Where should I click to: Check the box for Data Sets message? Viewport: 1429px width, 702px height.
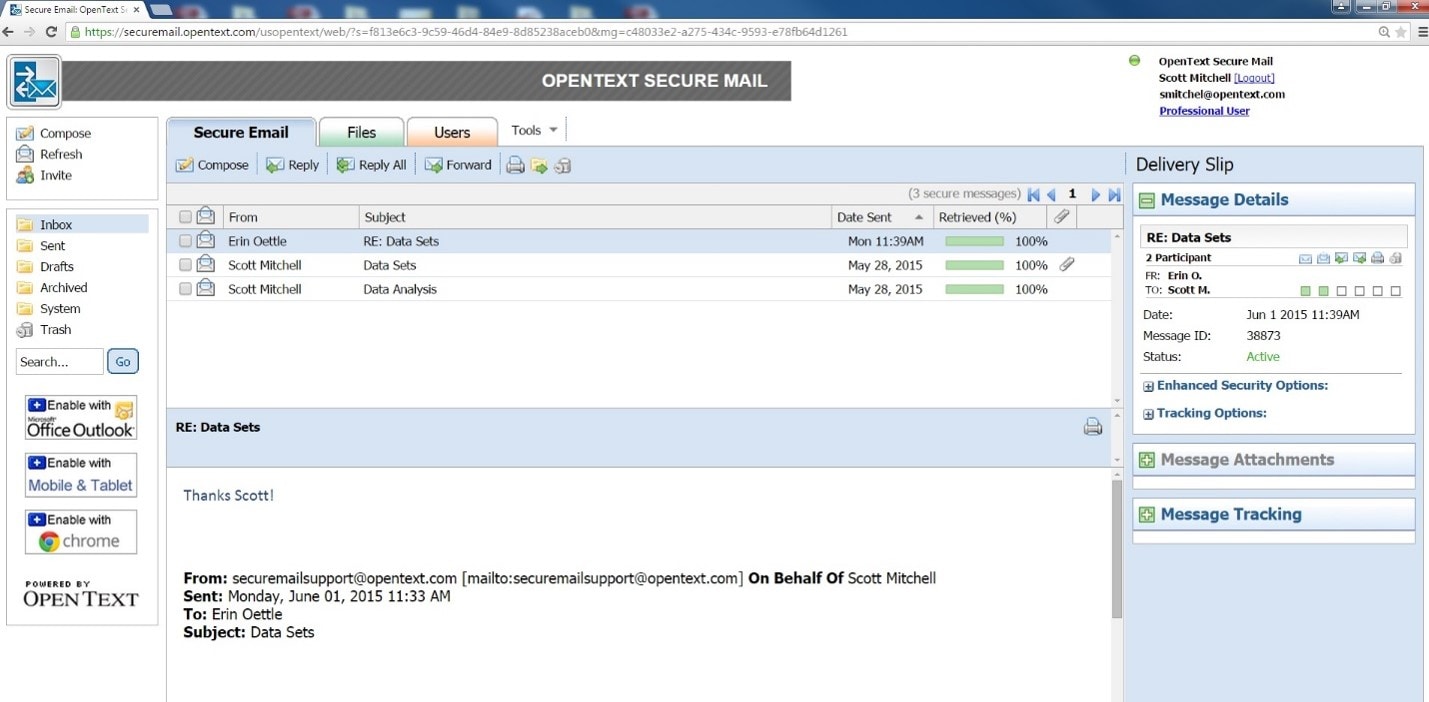pyautogui.click(x=185, y=265)
